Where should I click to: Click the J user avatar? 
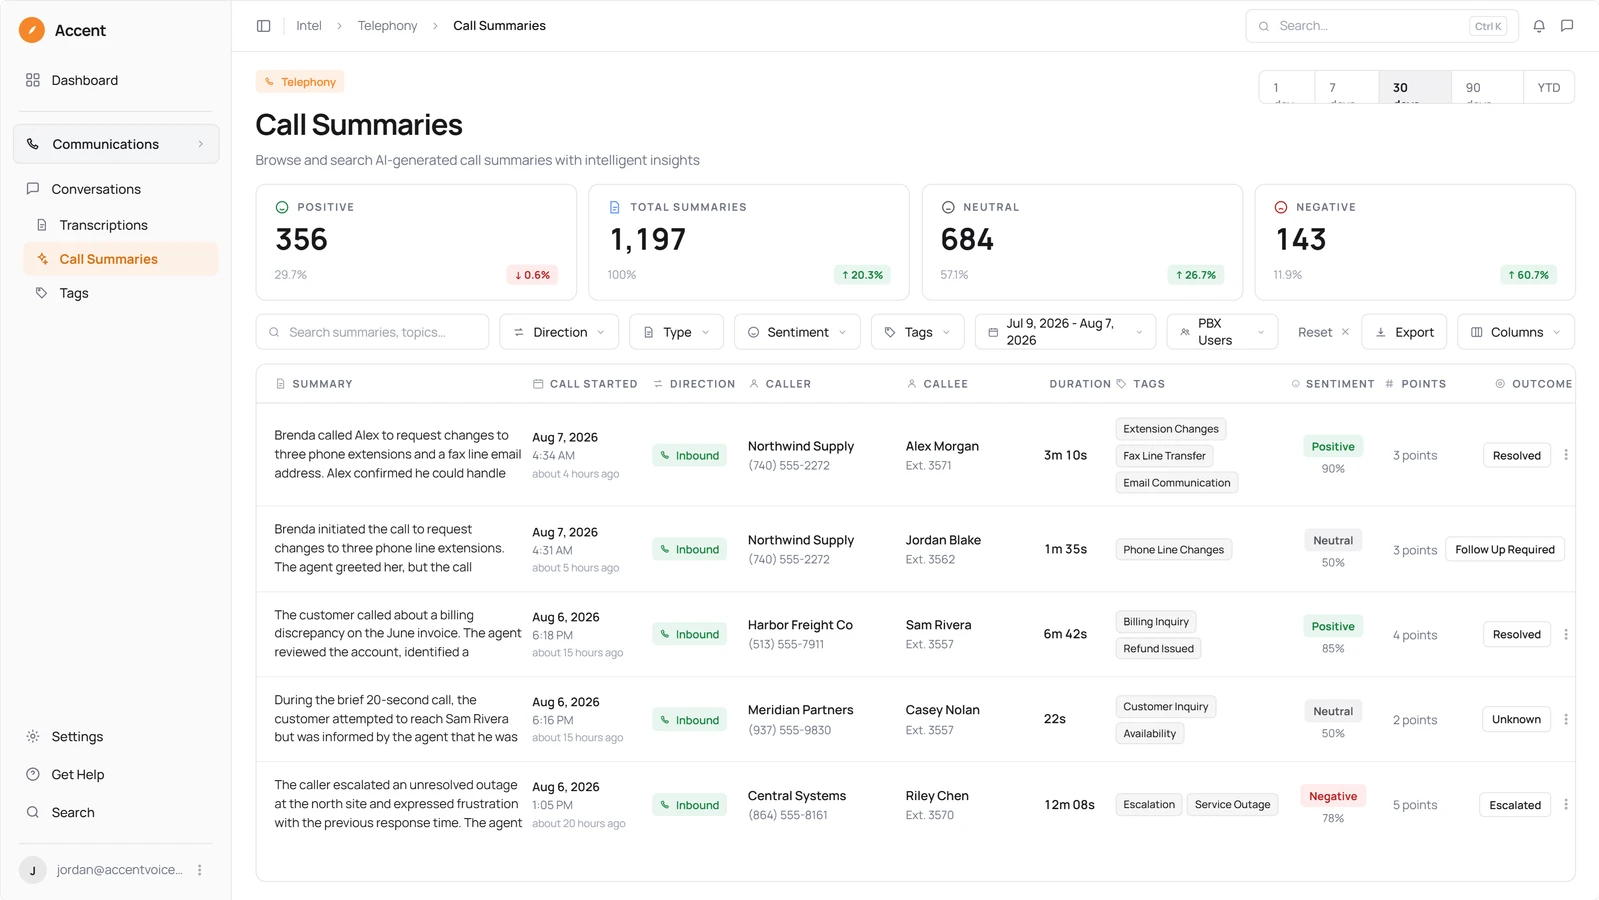point(33,870)
